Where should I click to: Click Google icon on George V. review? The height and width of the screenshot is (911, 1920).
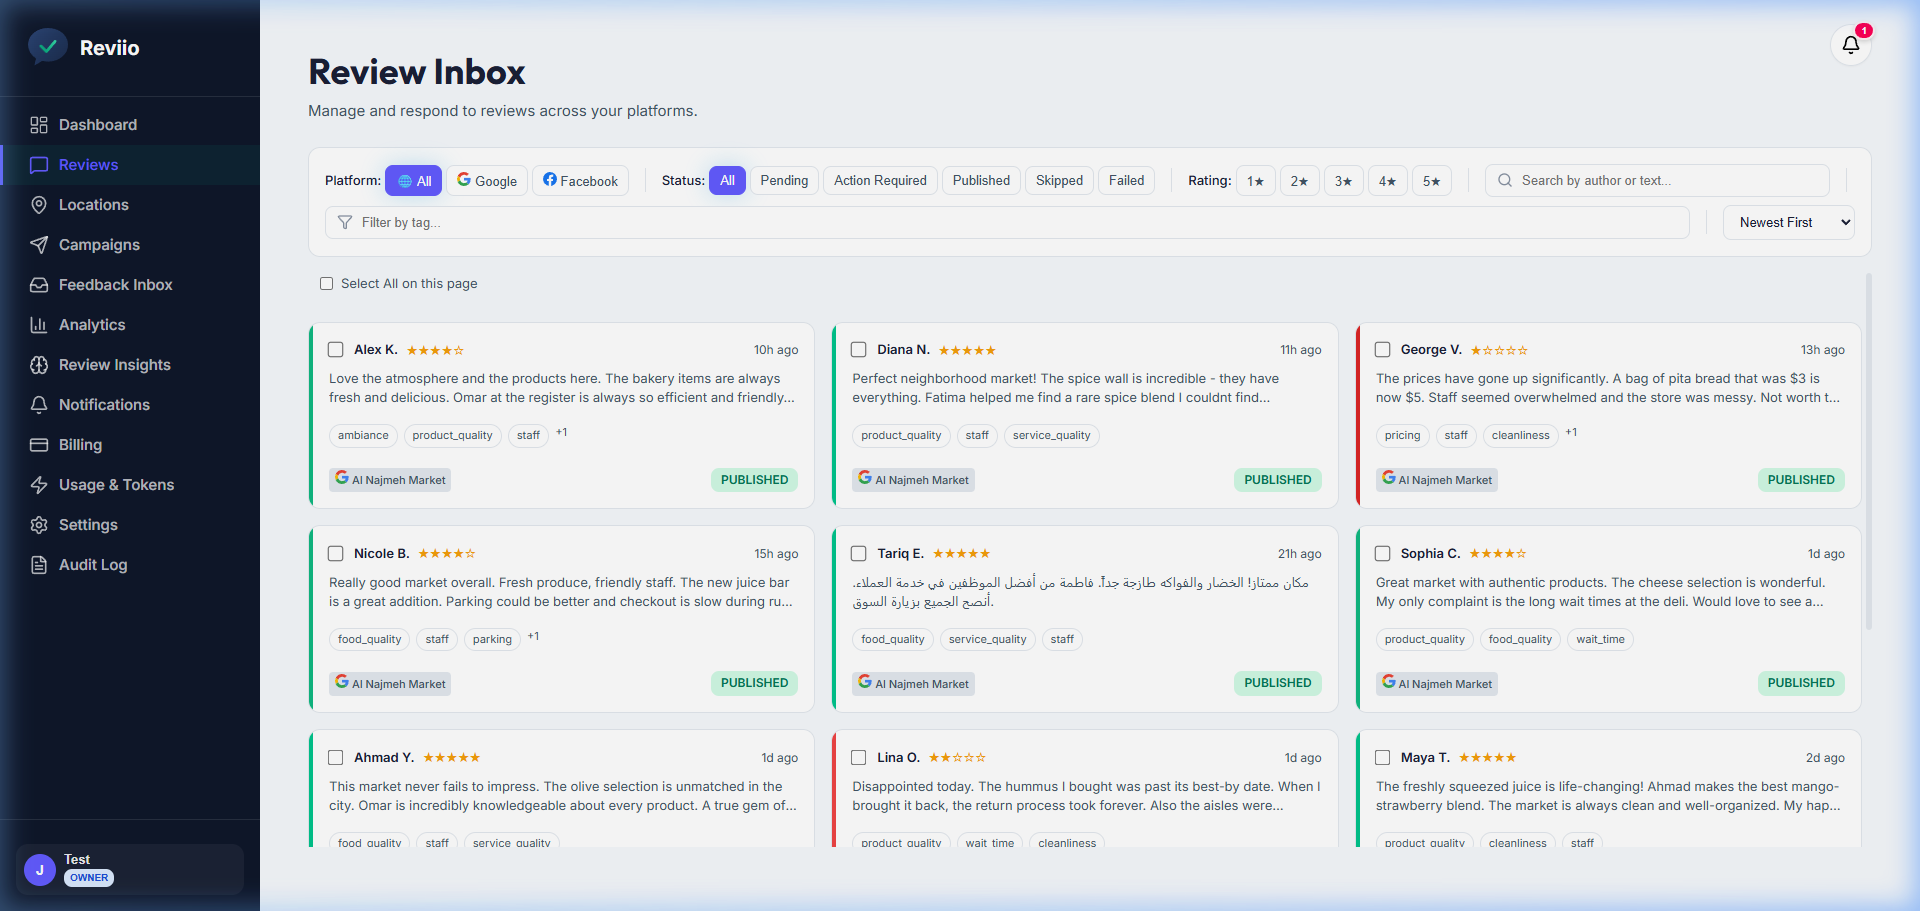(x=1389, y=478)
